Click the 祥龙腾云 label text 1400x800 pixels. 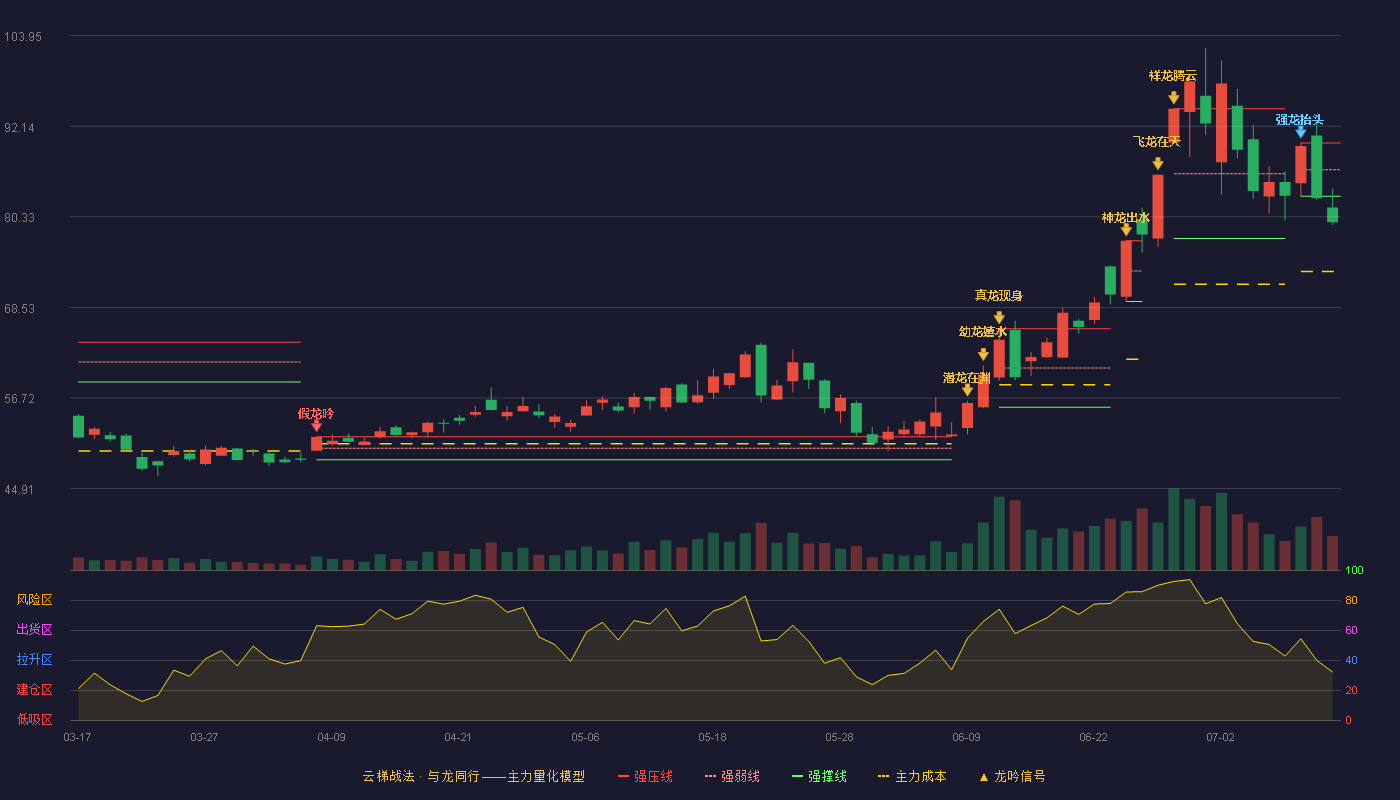click(x=1173, y=75)
